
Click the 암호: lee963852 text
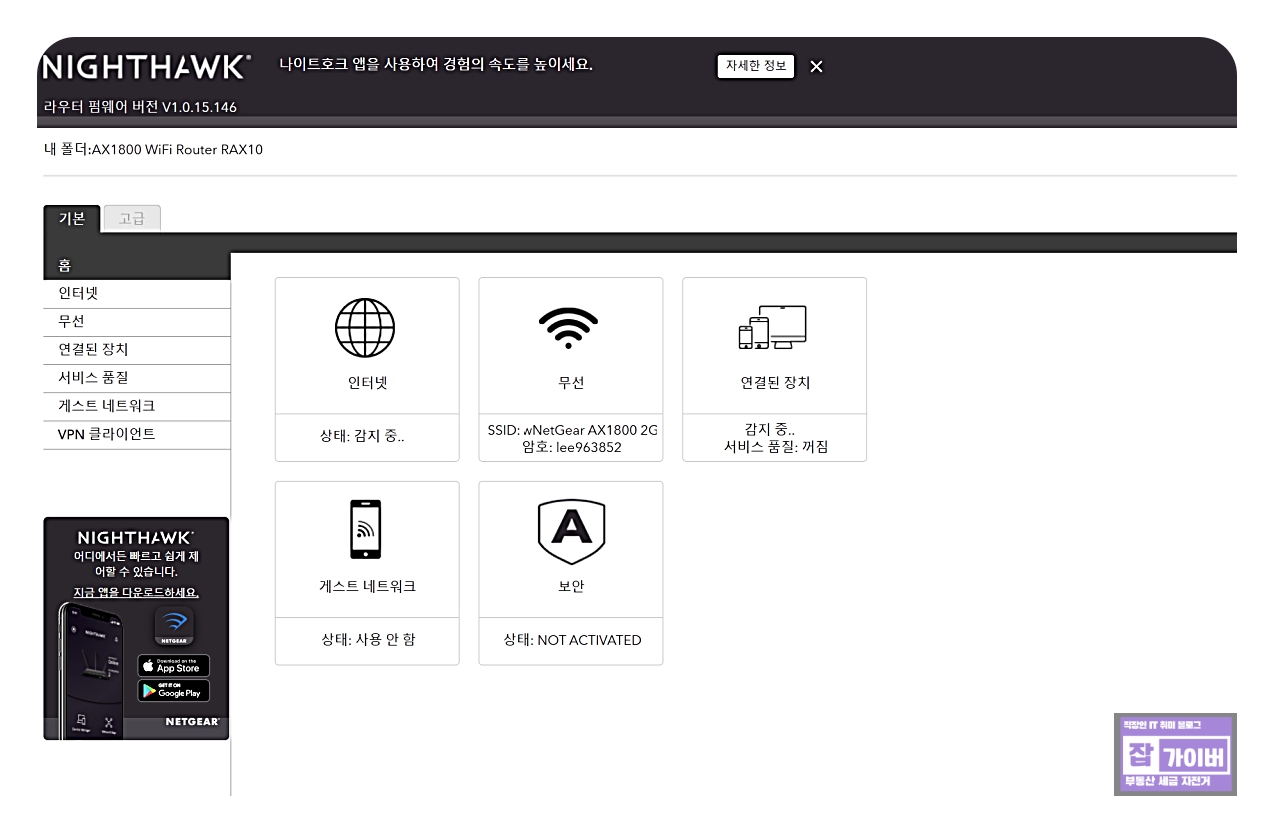(x=571, y=447)
